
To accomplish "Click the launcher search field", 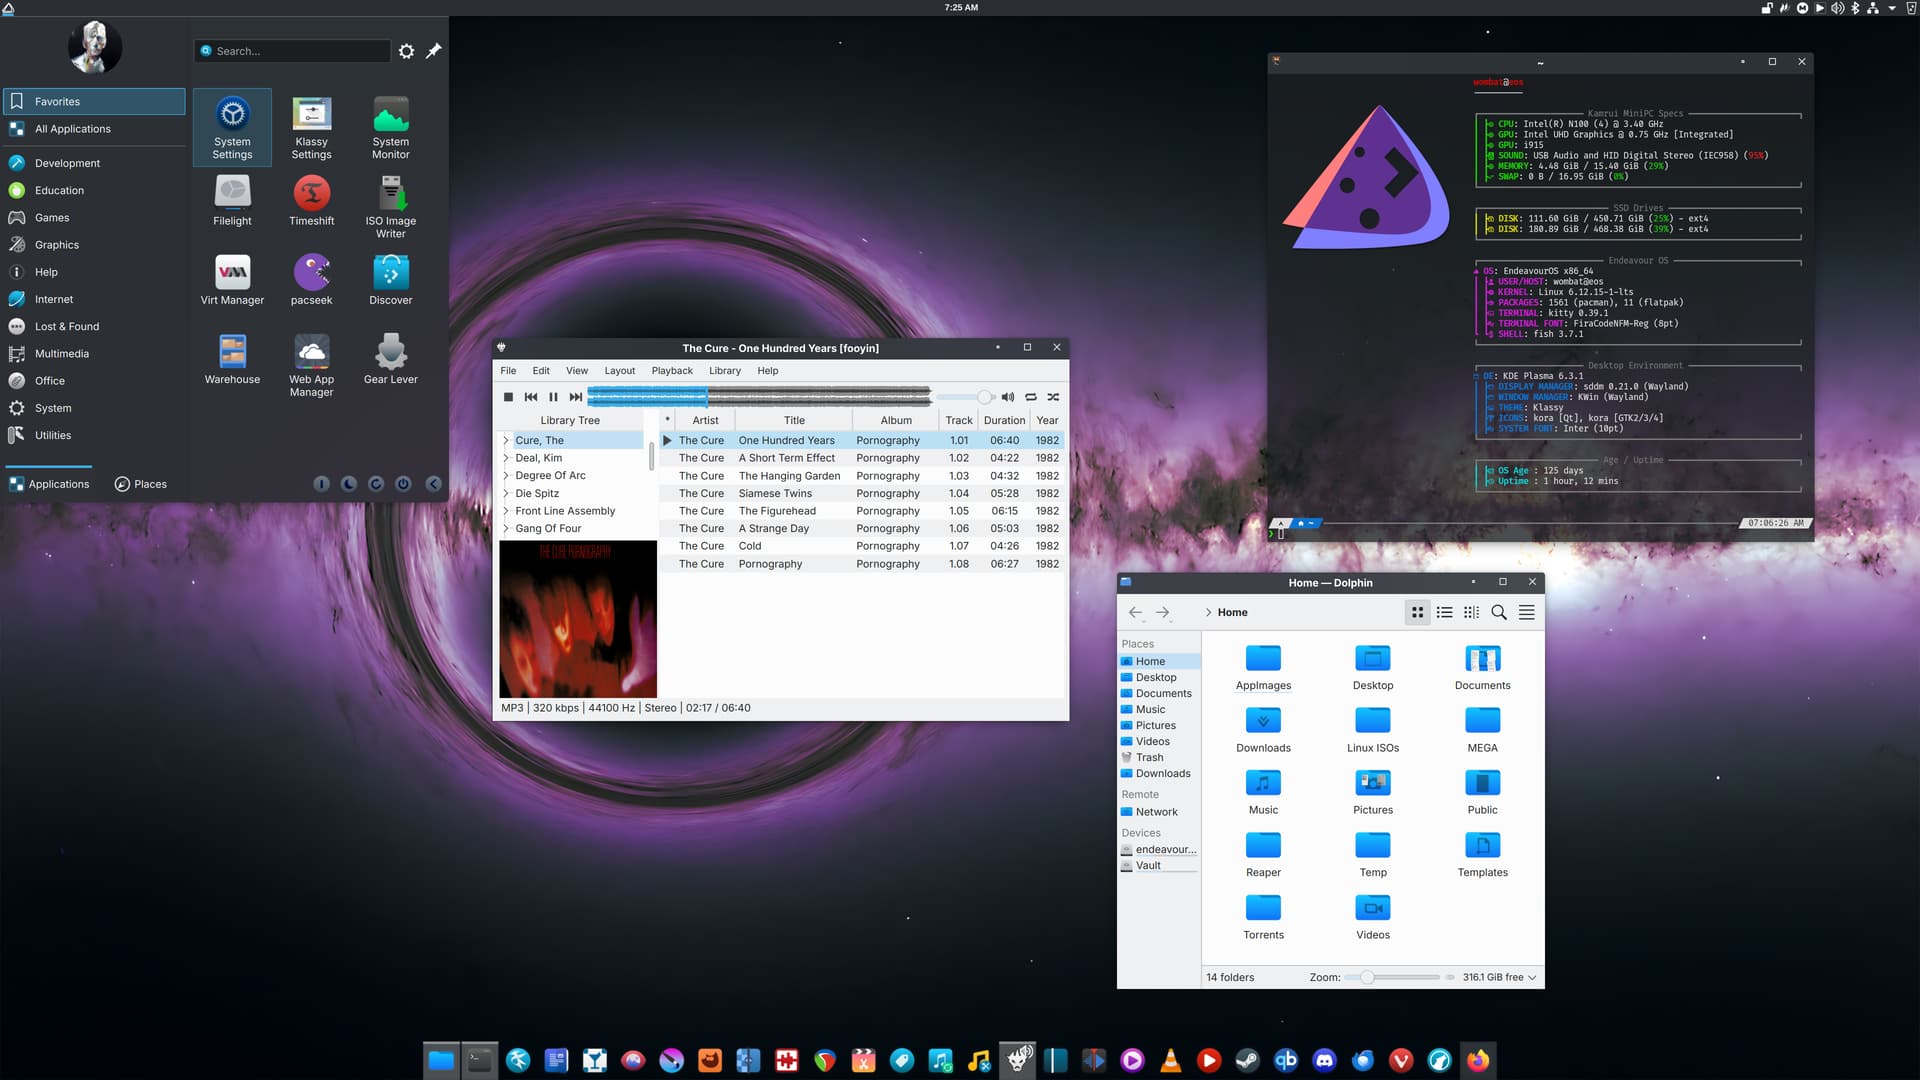I will 292,51.
